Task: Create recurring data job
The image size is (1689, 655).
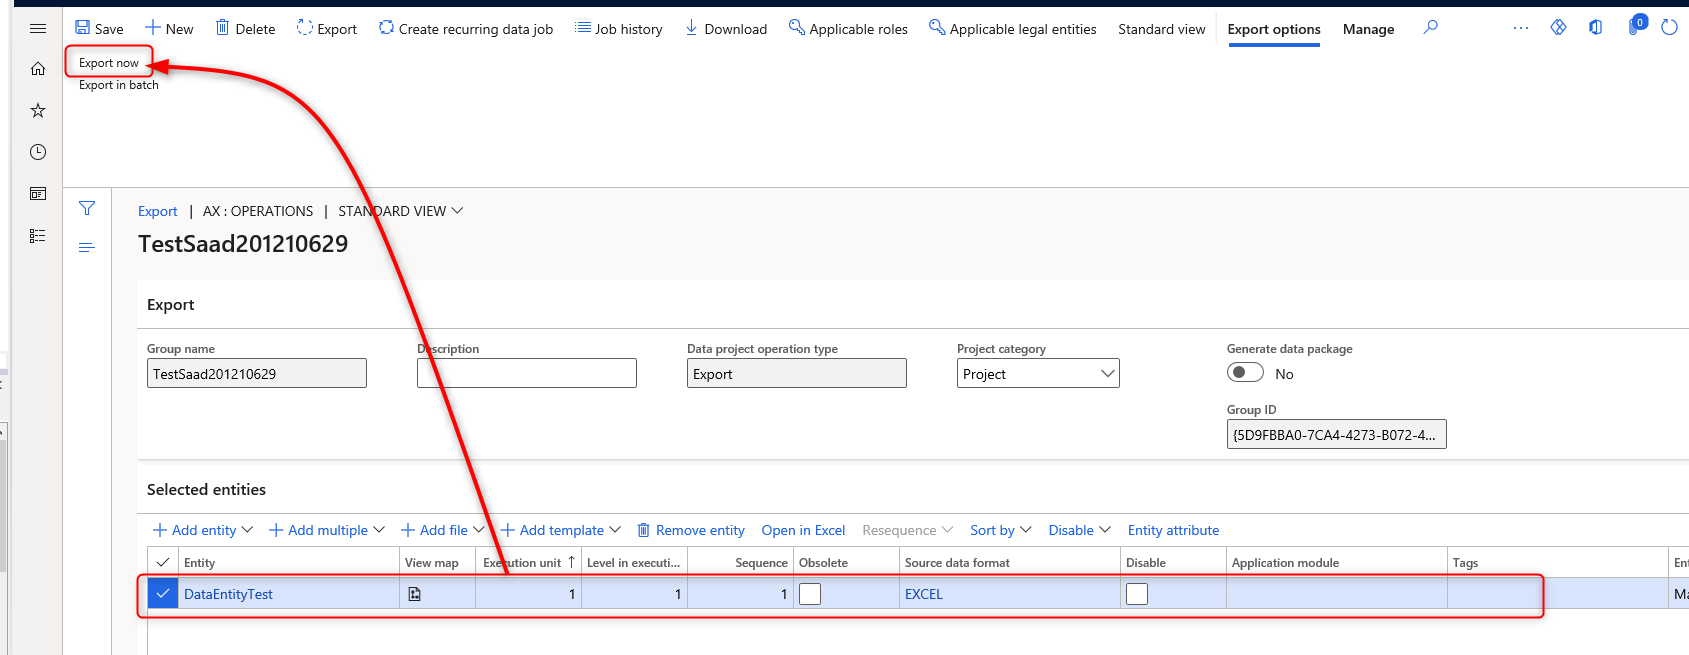Action: pyautogui.click(x=466, y=29)
